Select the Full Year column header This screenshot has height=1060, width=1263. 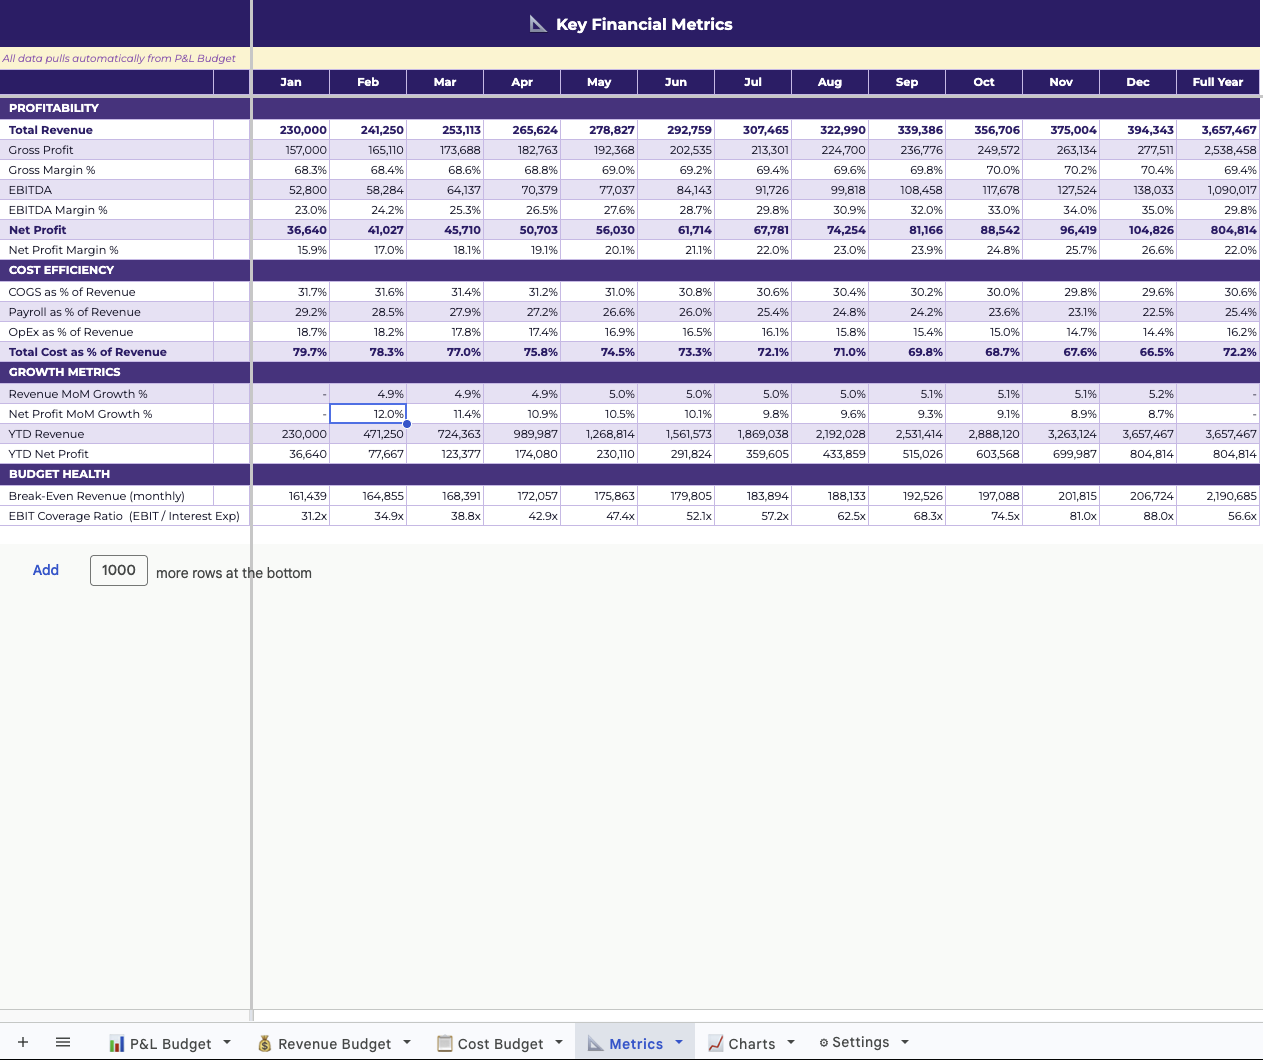(x=1218, y=82)
